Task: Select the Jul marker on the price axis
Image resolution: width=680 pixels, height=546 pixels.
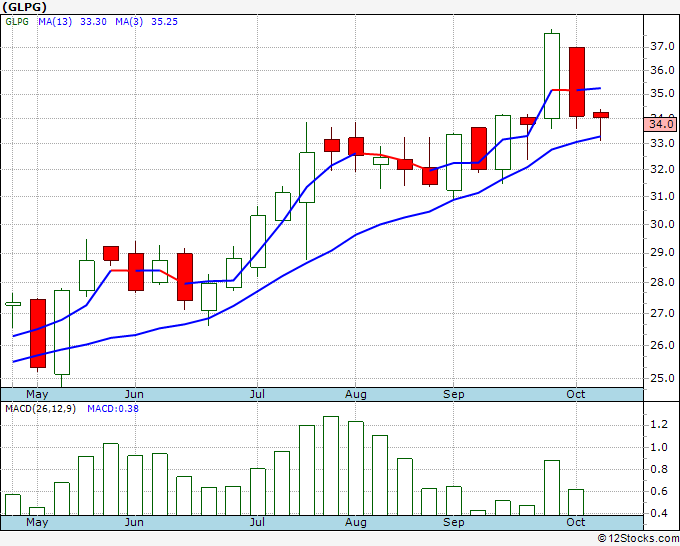Action: click(x=257, y=394)
